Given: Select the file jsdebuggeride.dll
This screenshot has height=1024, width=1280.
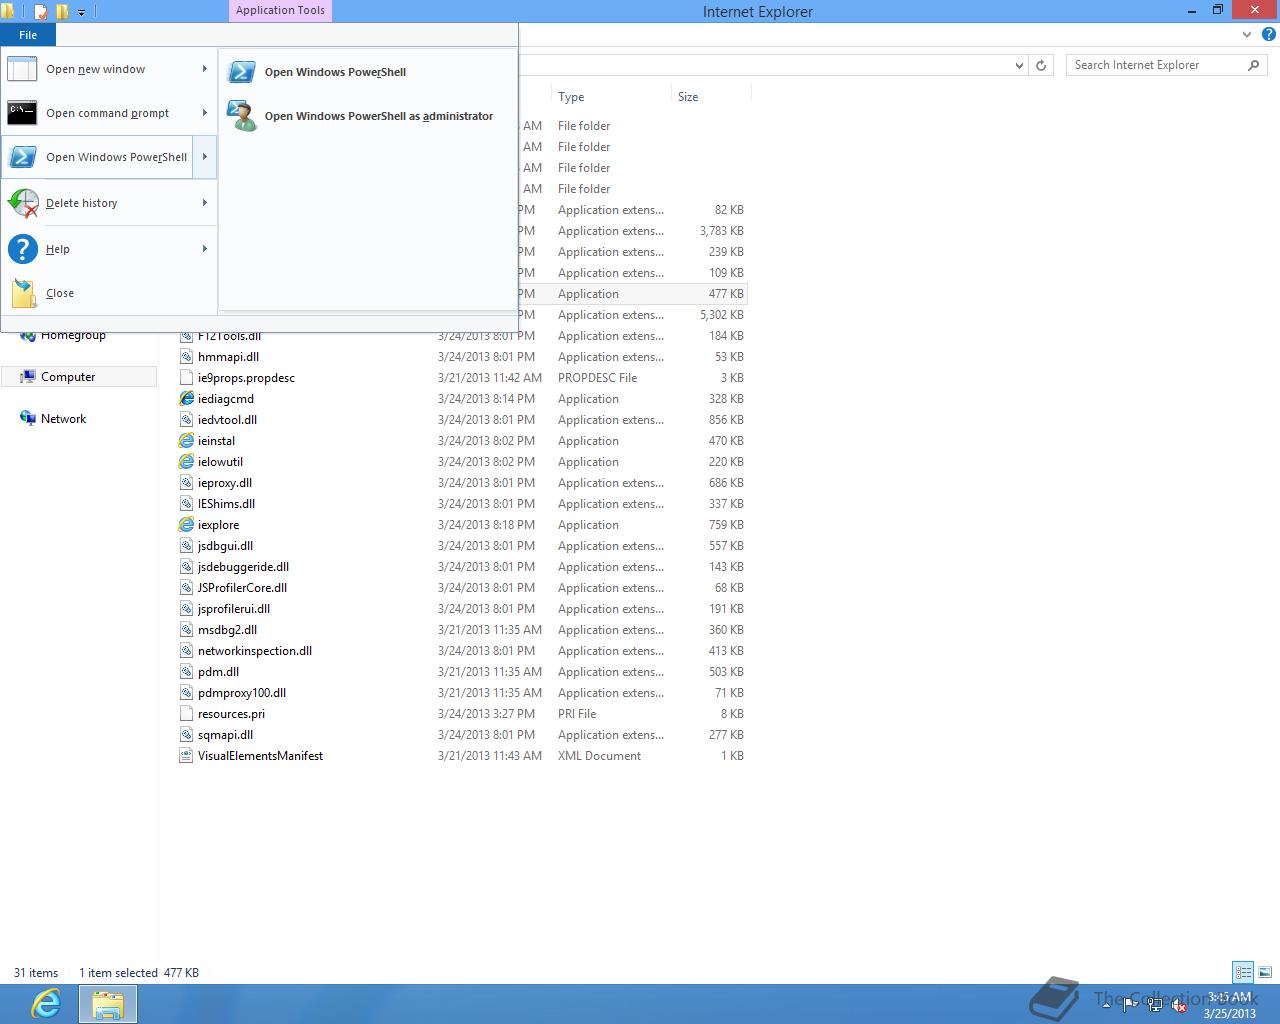Looking at the screenshot, I should 243,567.
